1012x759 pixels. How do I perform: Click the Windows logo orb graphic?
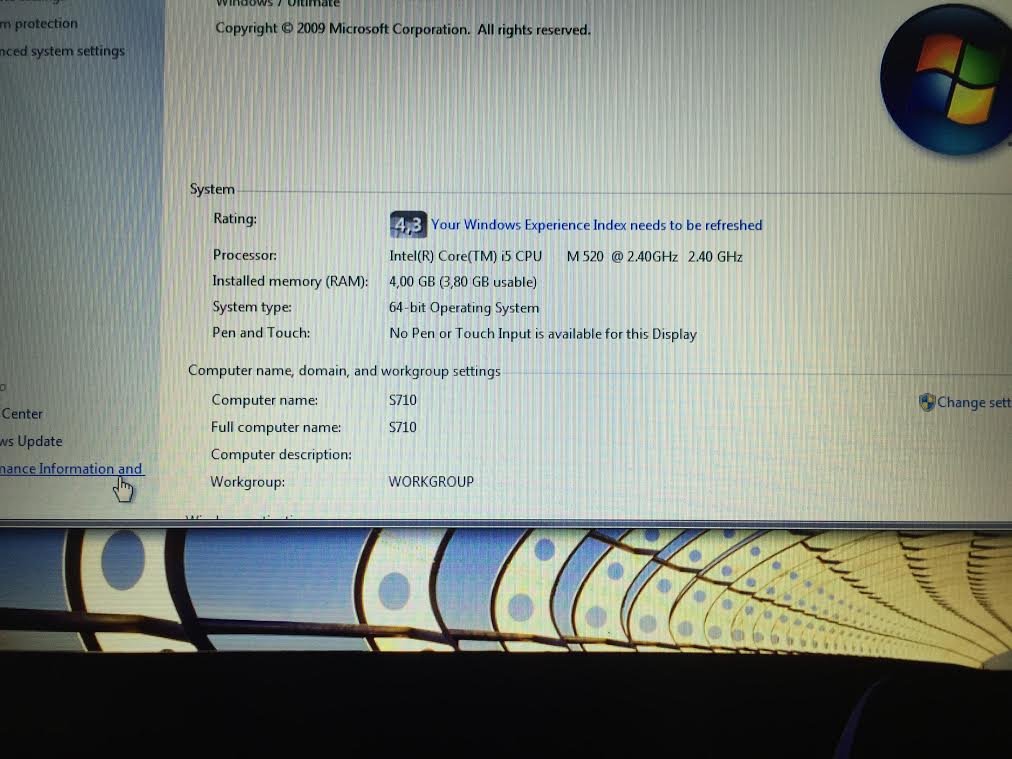[946, 81]
